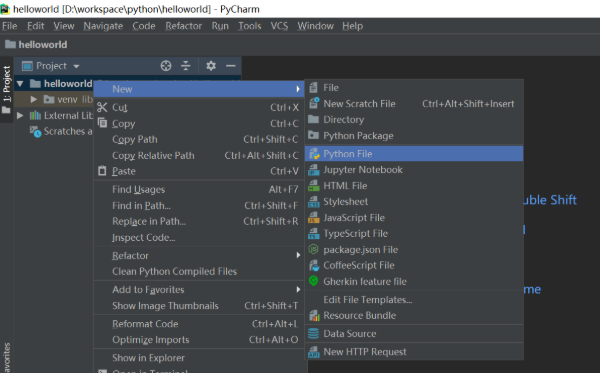Open the Run menu

click(x=220, y=26)
